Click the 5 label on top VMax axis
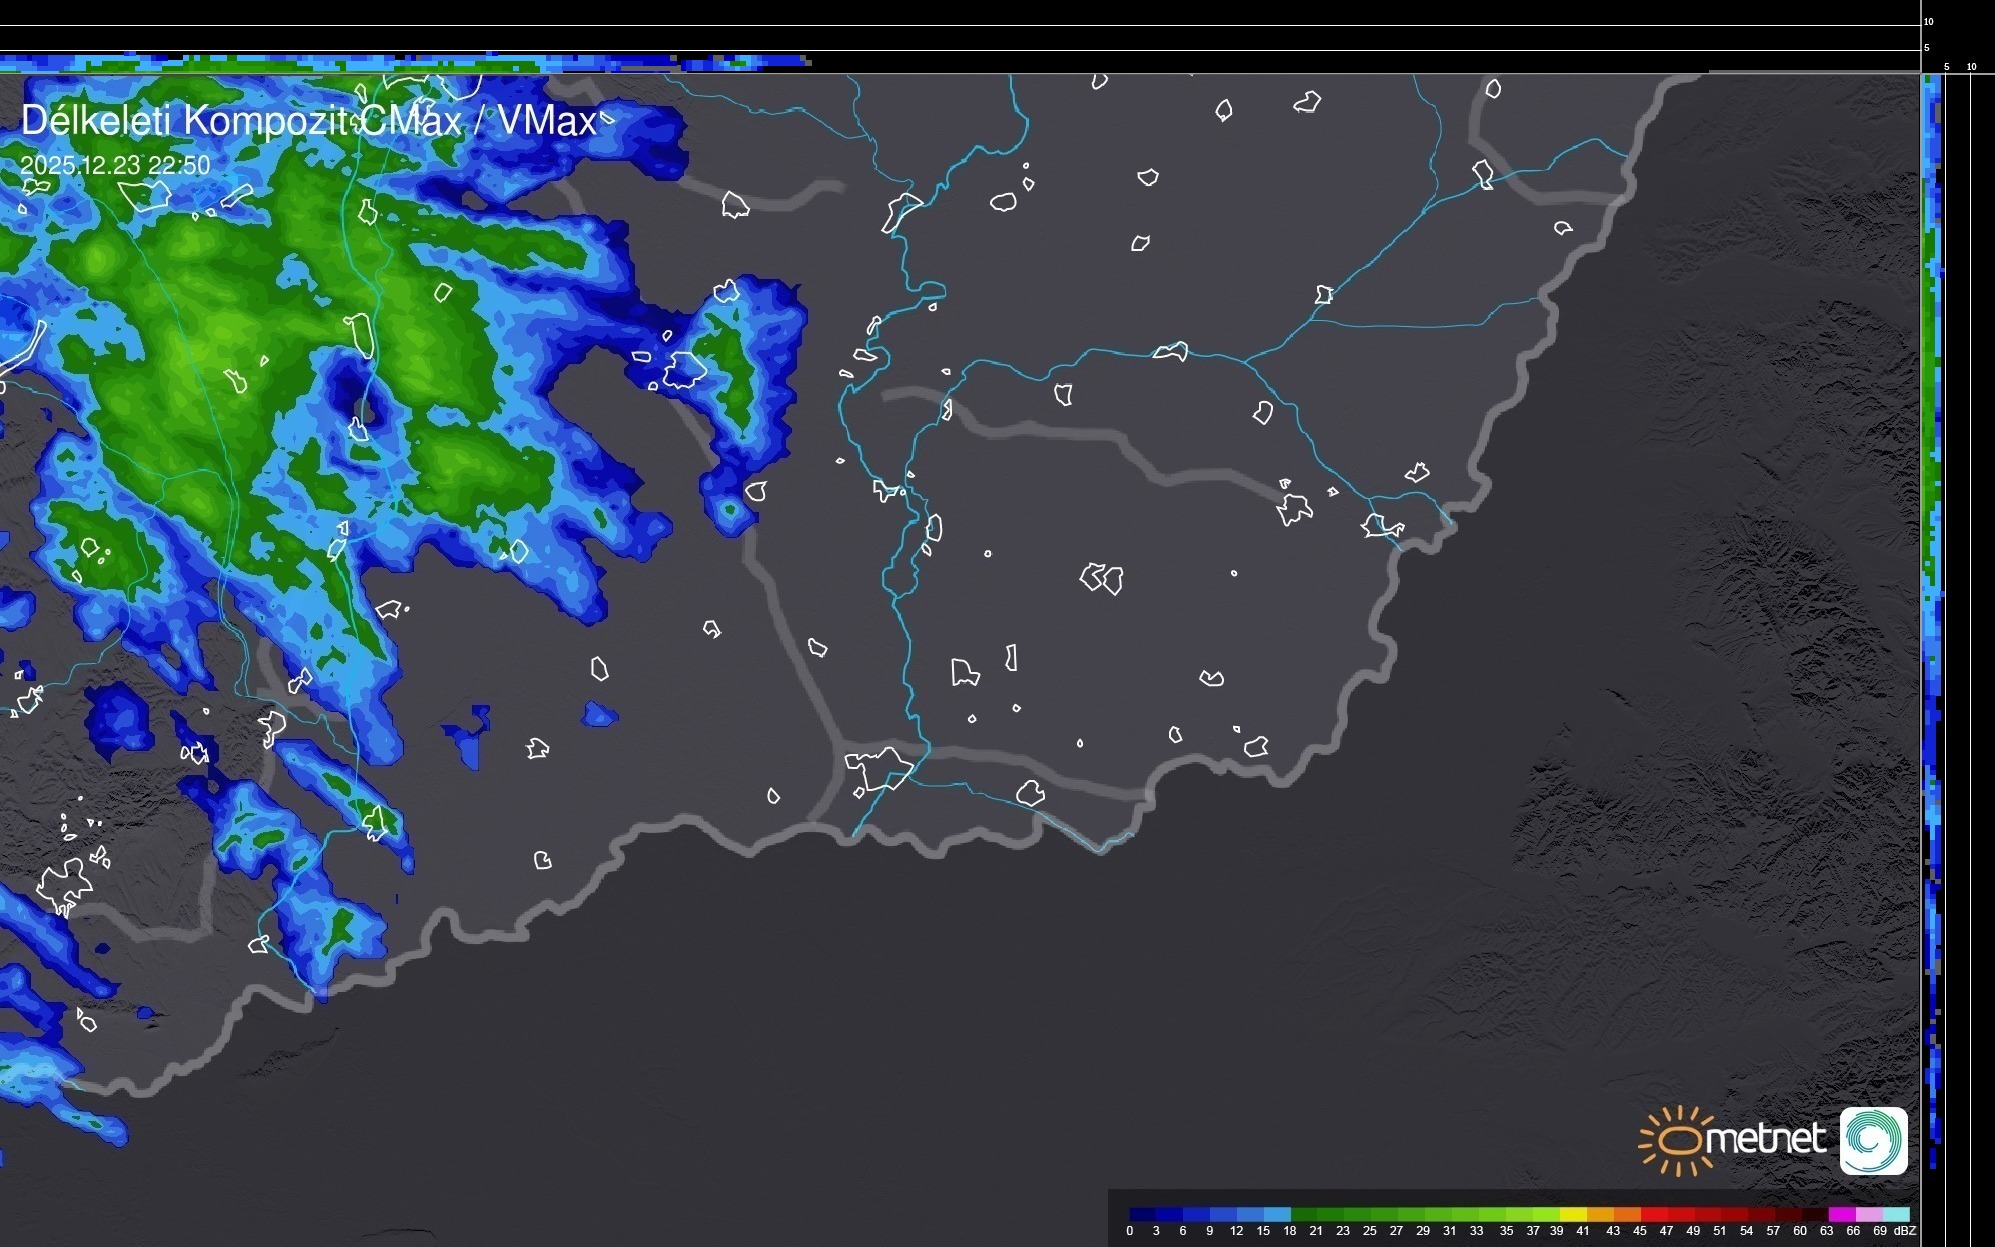1995x1247 pixels. pos(1926,48)
